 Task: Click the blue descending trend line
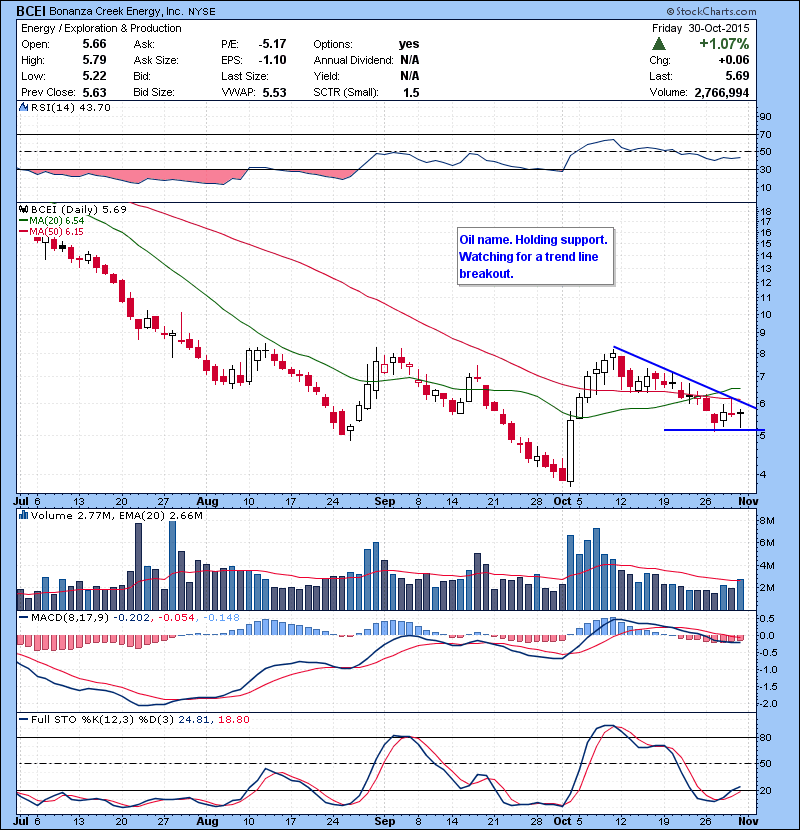click(x=685, y=377)
